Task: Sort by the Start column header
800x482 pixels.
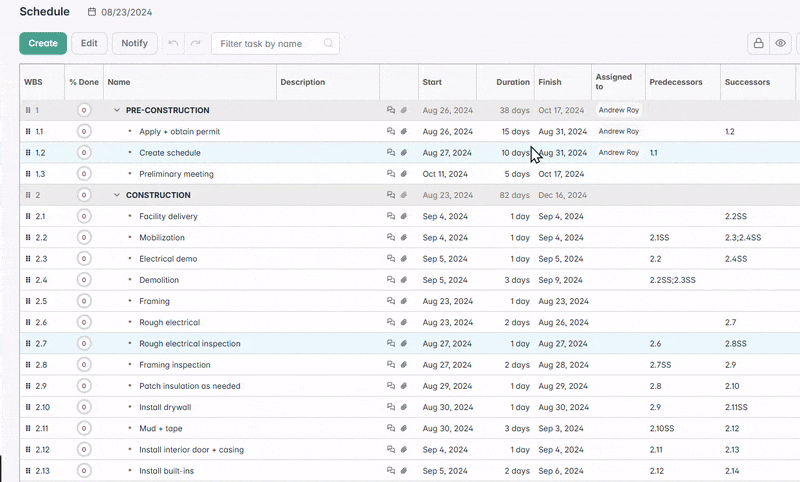Action: point(432,82)
